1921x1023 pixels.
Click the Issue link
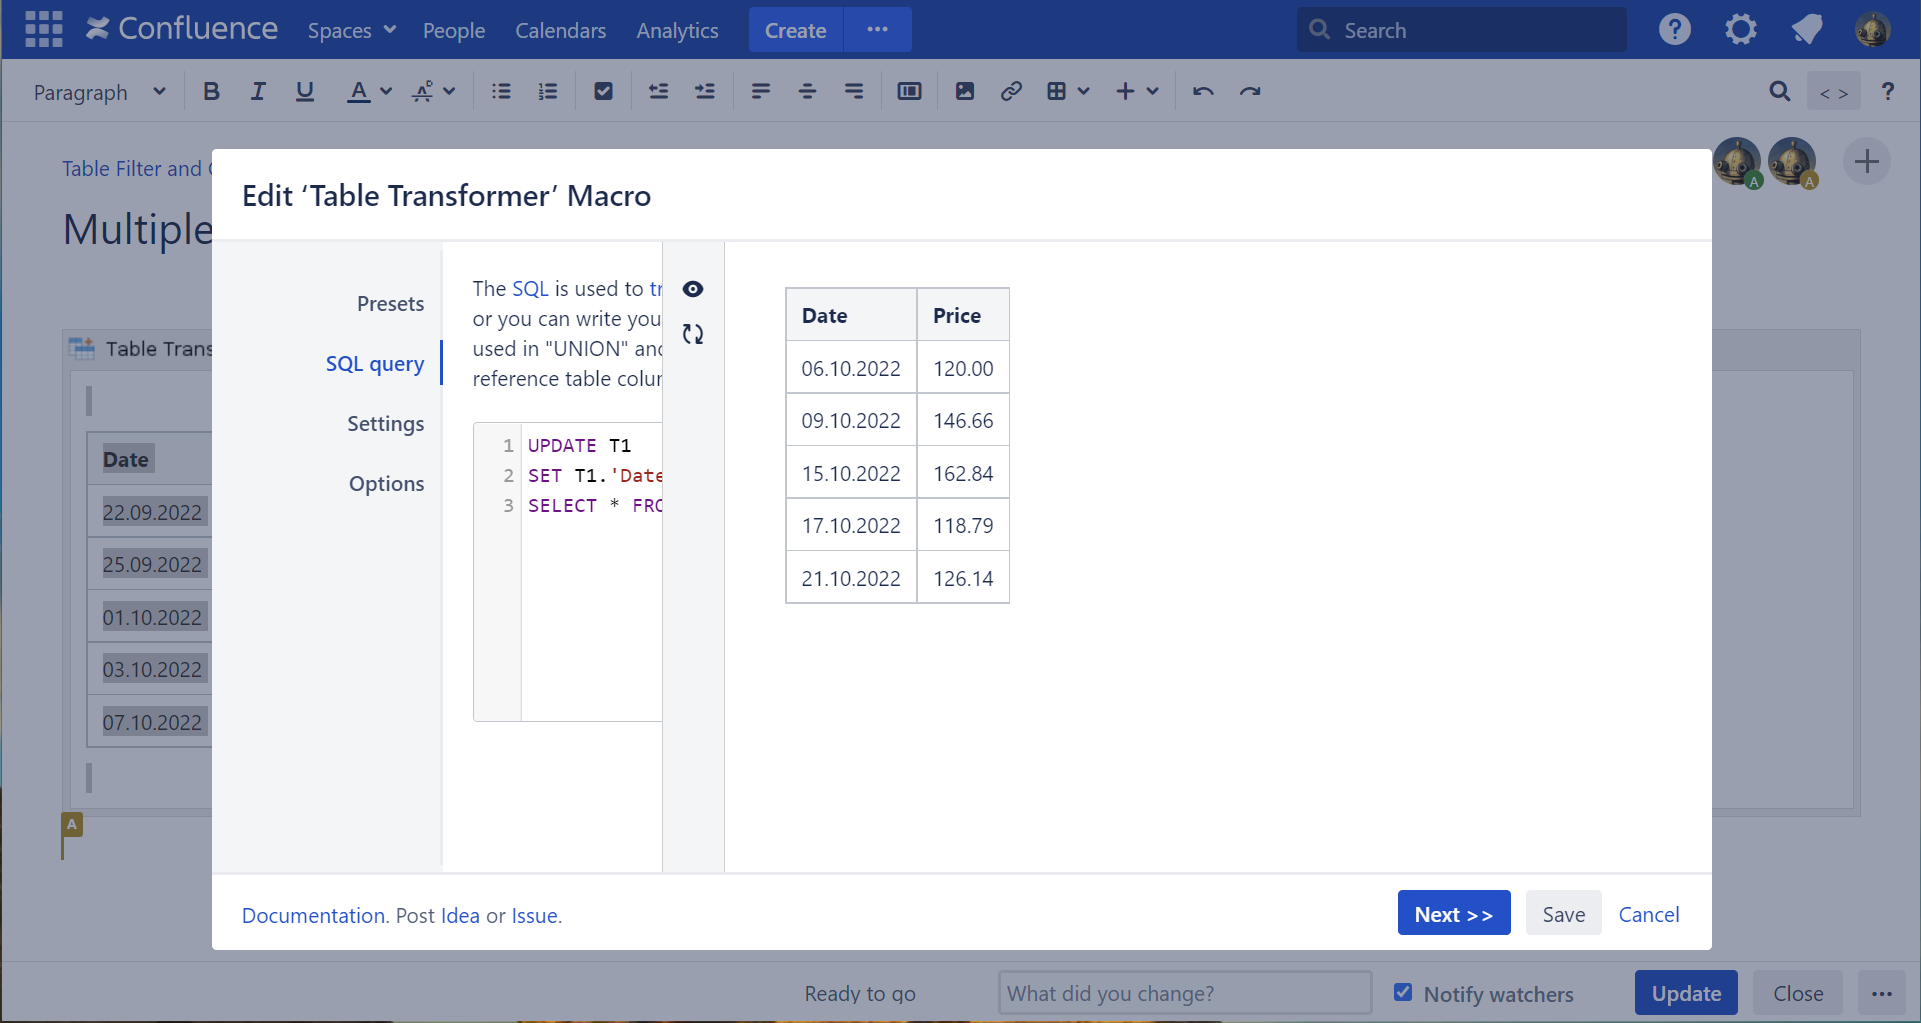coord(534,916)
